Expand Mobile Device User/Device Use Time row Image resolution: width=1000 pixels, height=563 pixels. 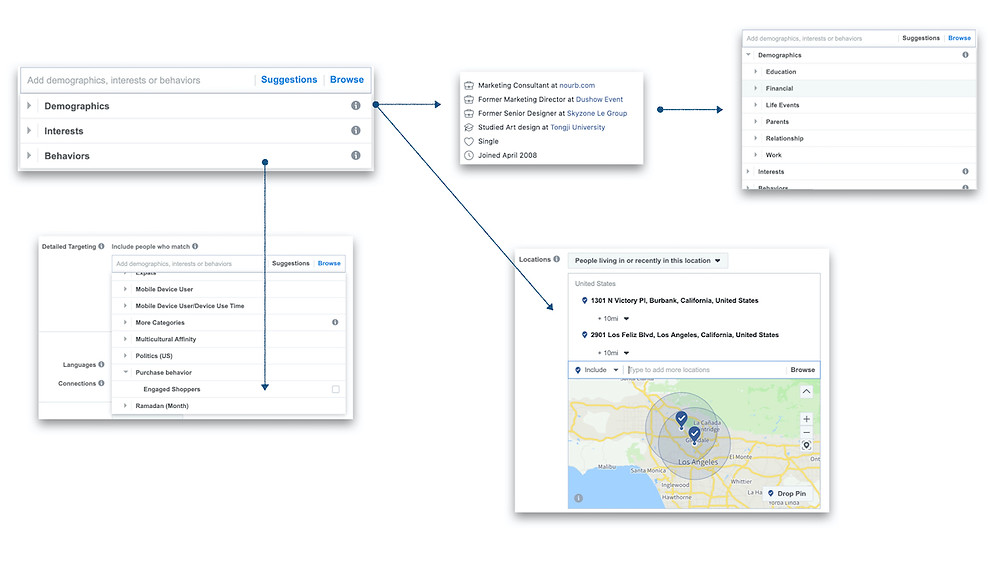125,305
